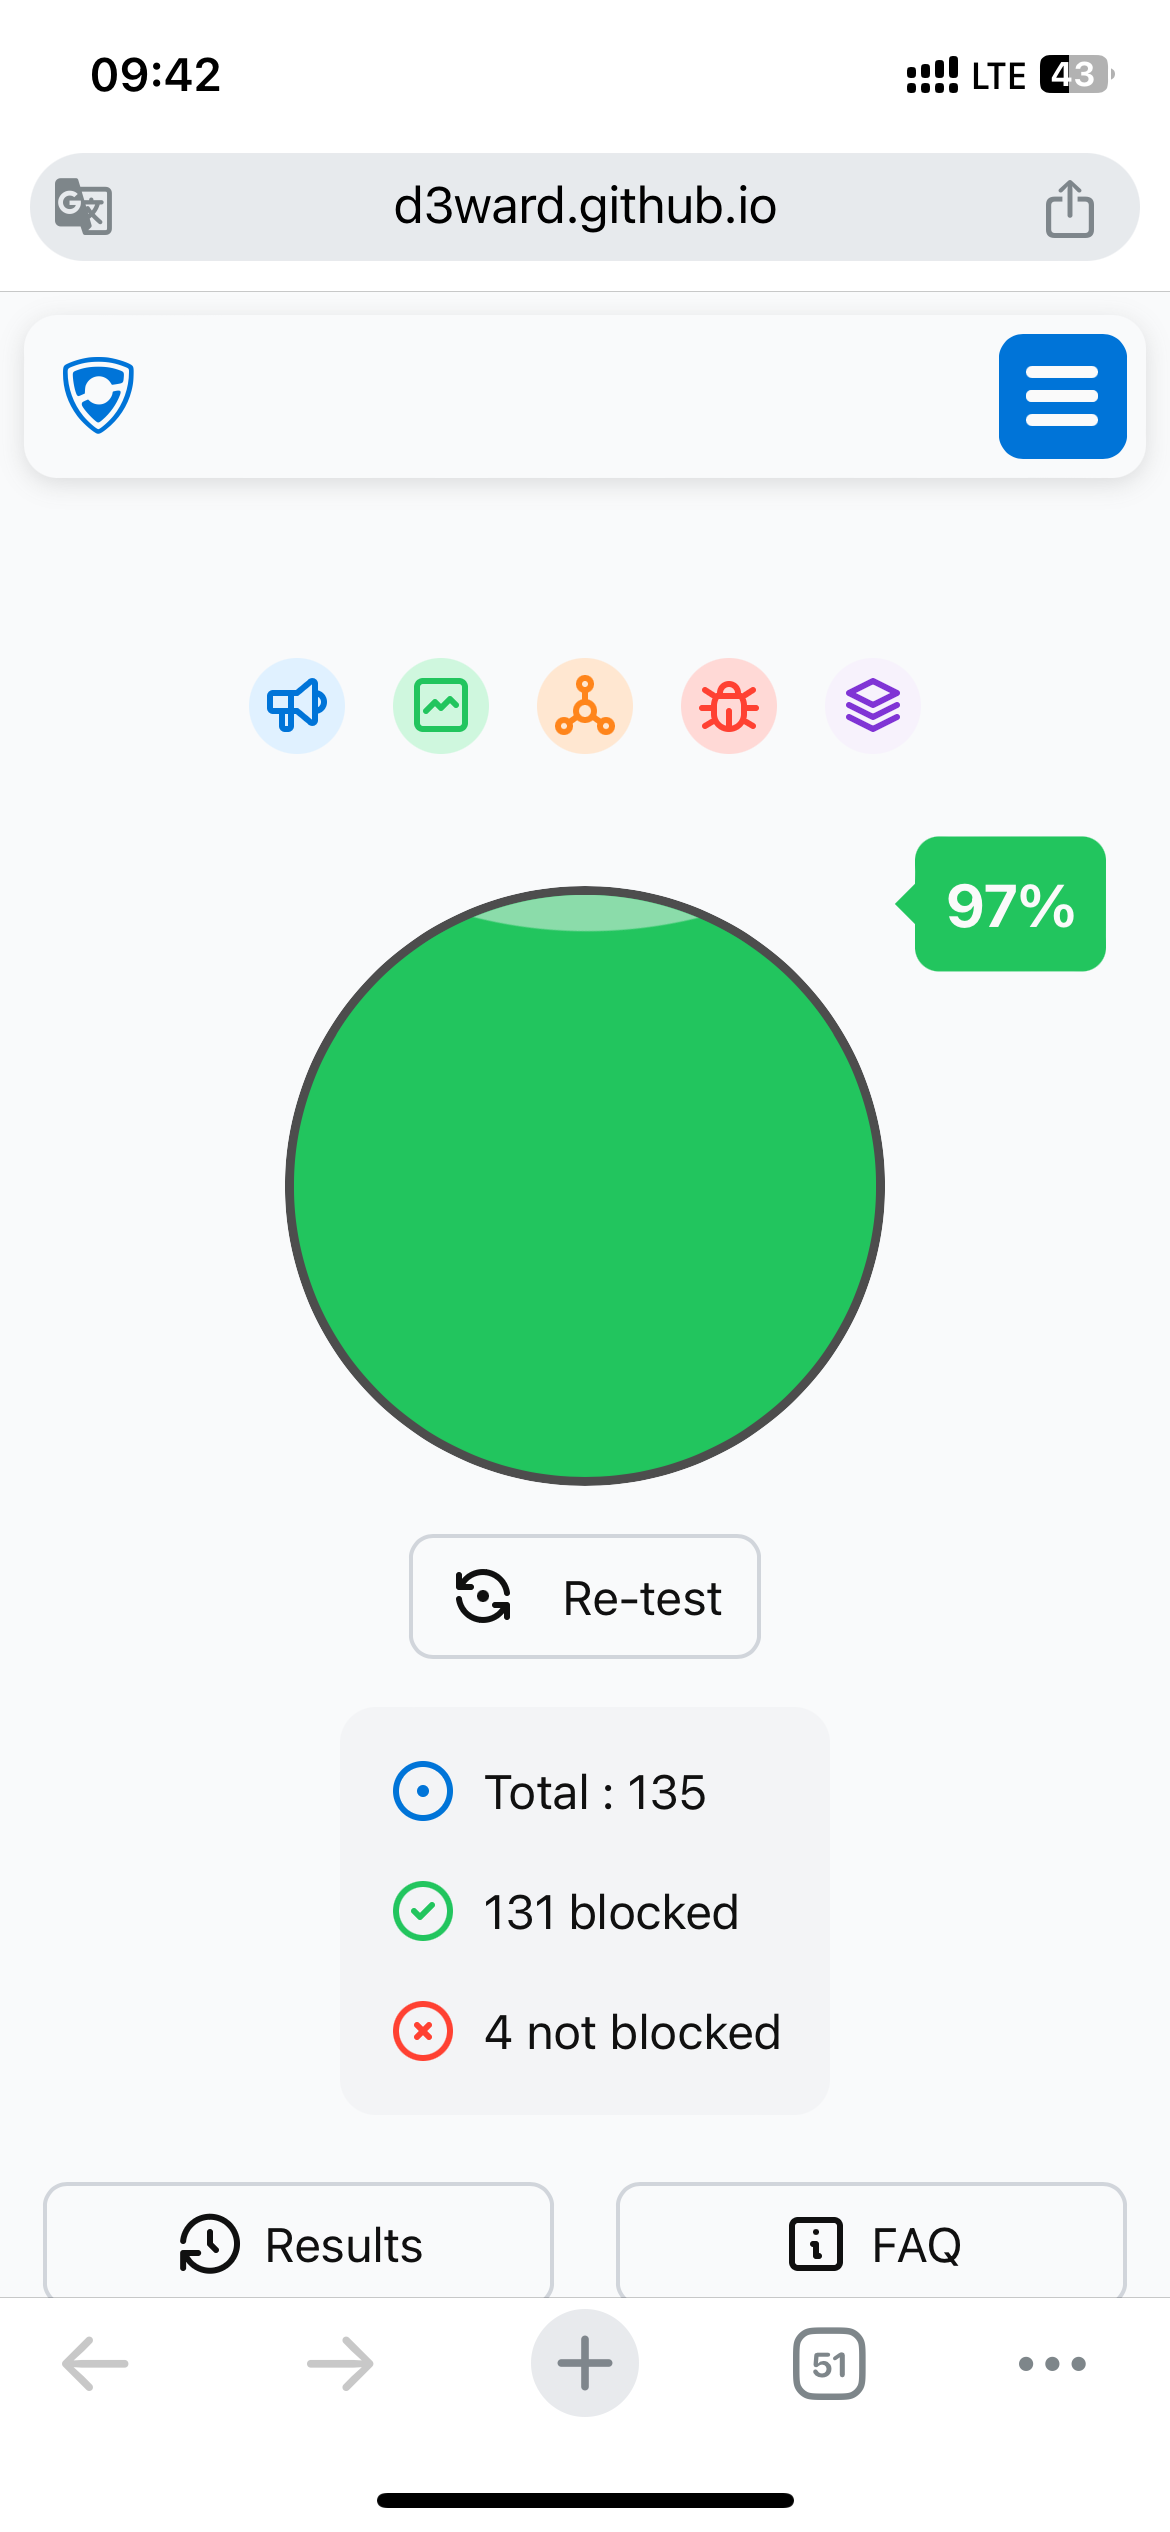Select the green analytics chart category icon
The height and width of the screenshot is (2532, 1170).
(x=441, y=706)
